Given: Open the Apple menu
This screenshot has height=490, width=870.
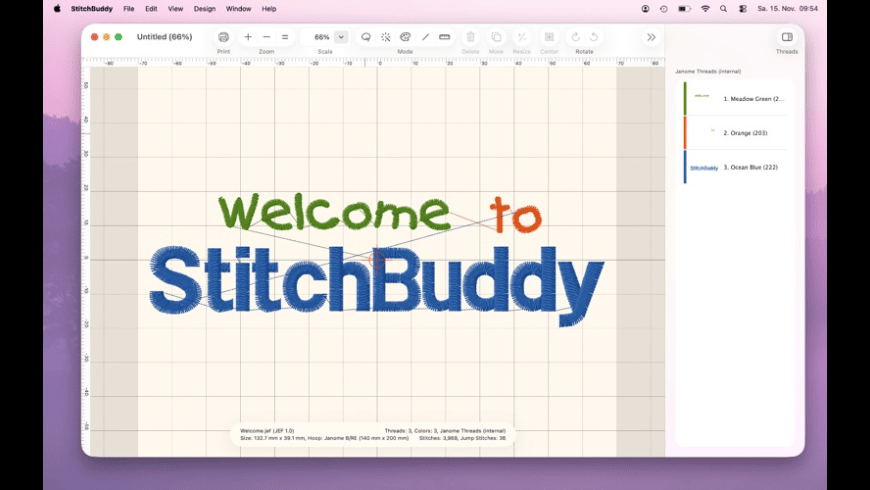Looking at the screenshot, I should click(x=57, y=9).
